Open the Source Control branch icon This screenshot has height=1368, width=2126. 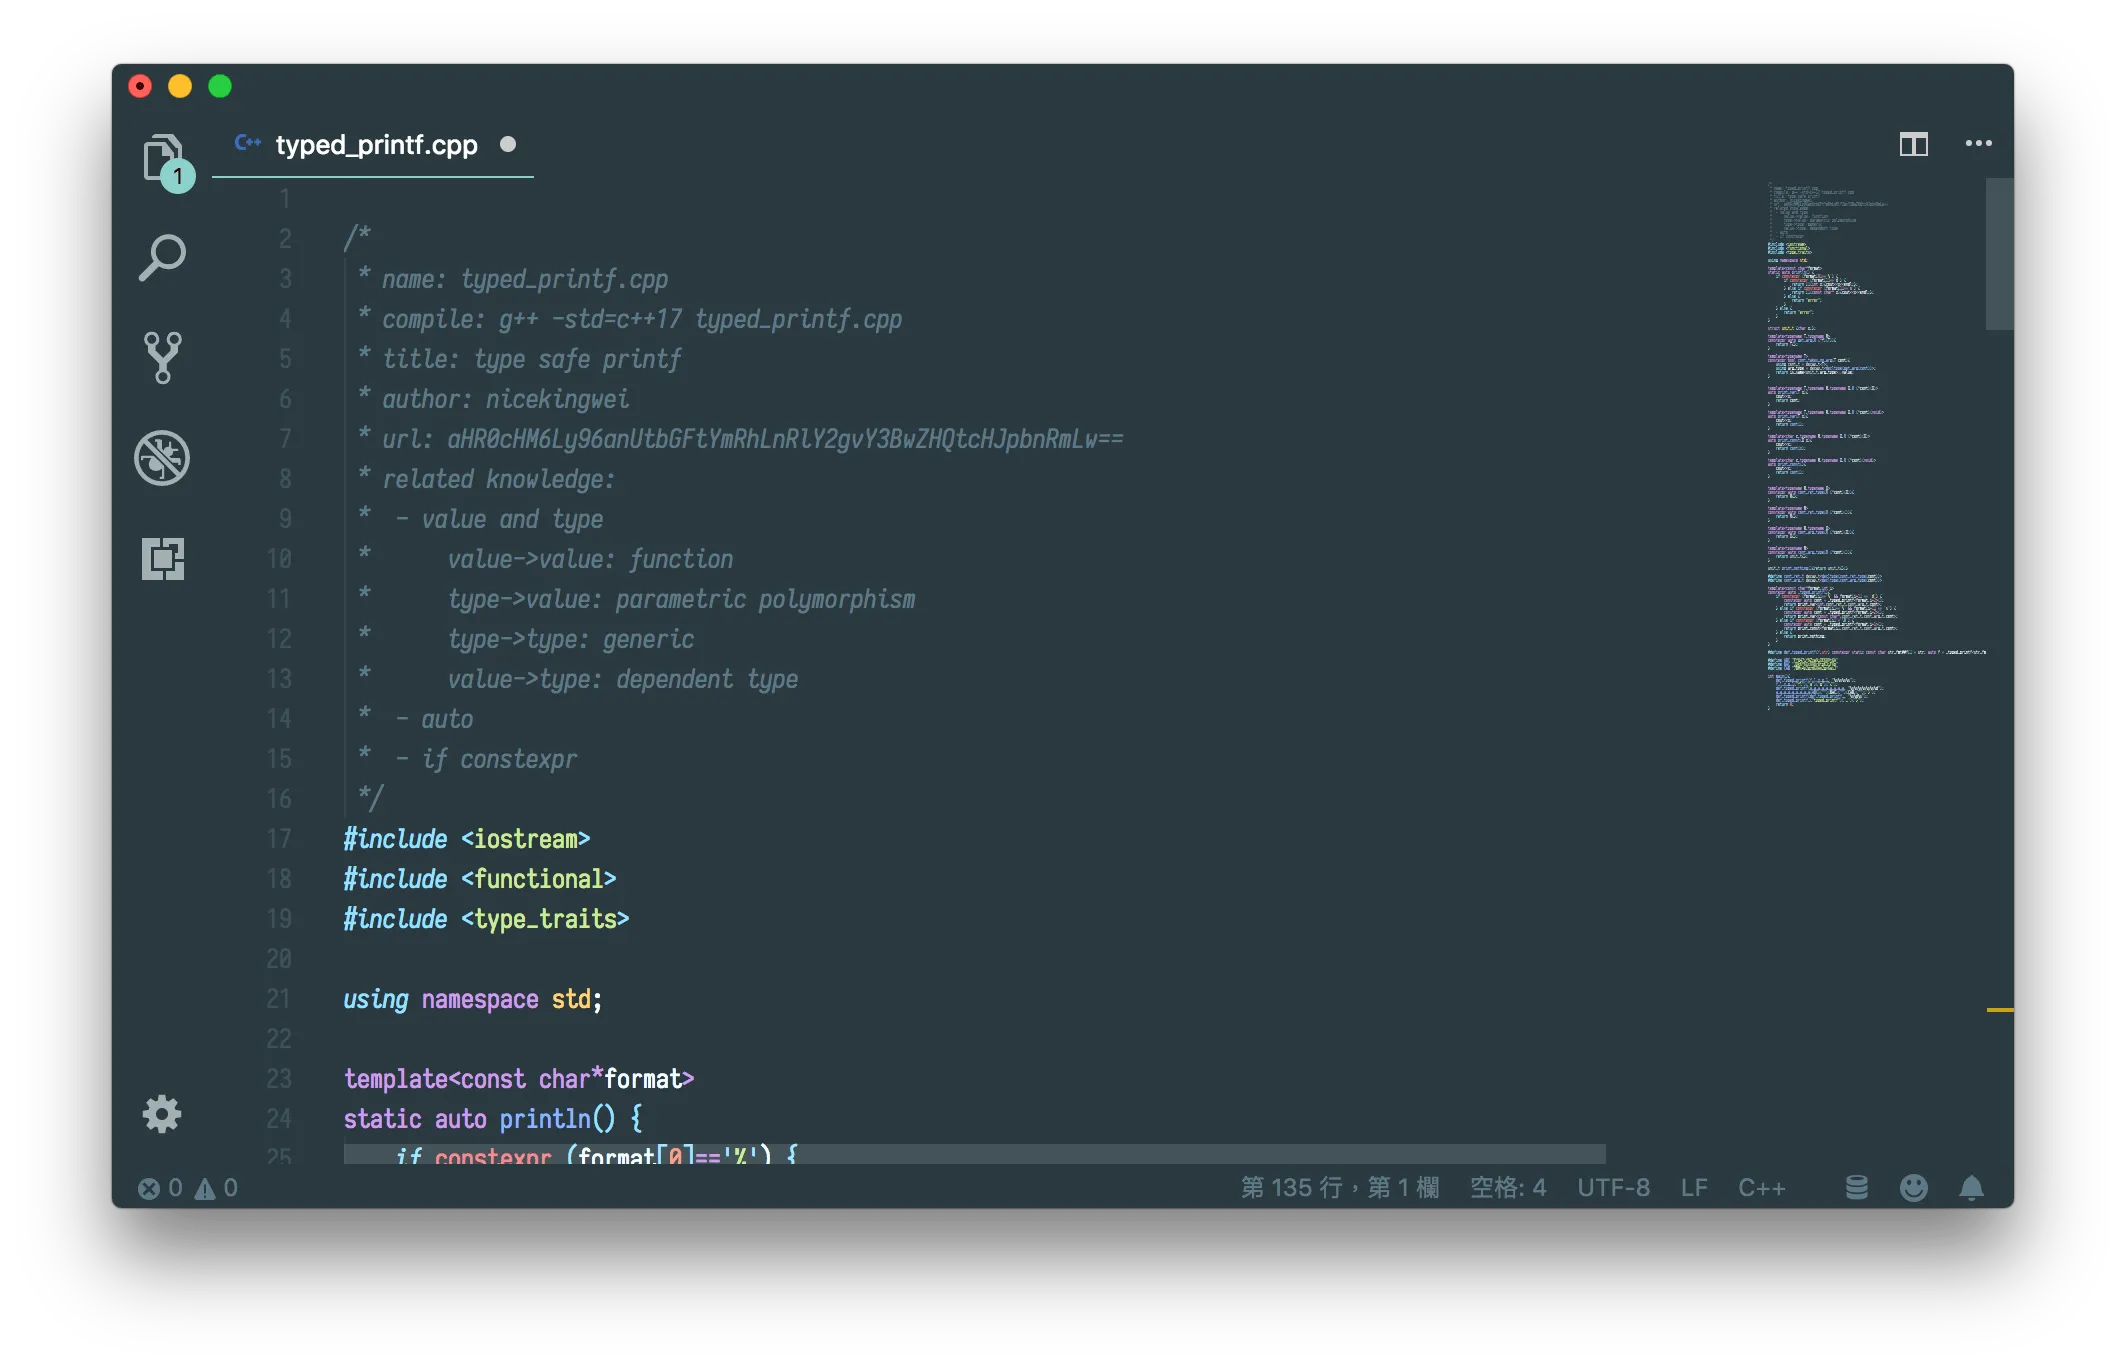click(x=162, y=358)
